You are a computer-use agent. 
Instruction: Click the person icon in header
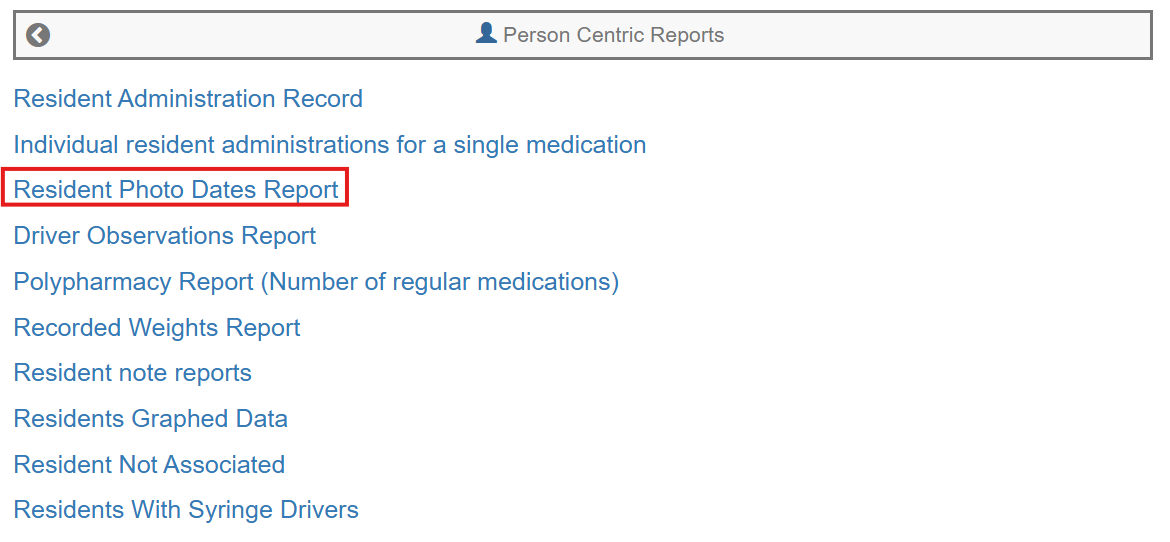[x=486, y=35]
